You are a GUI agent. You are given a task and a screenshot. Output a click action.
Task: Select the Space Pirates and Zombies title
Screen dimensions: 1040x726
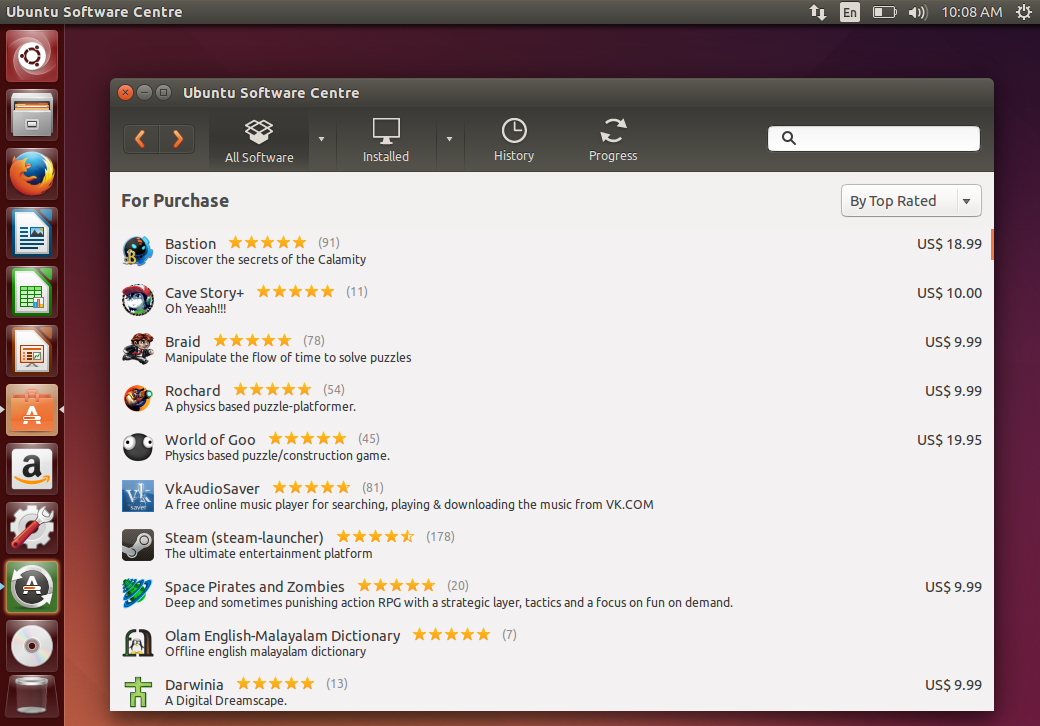click(255, 587)
